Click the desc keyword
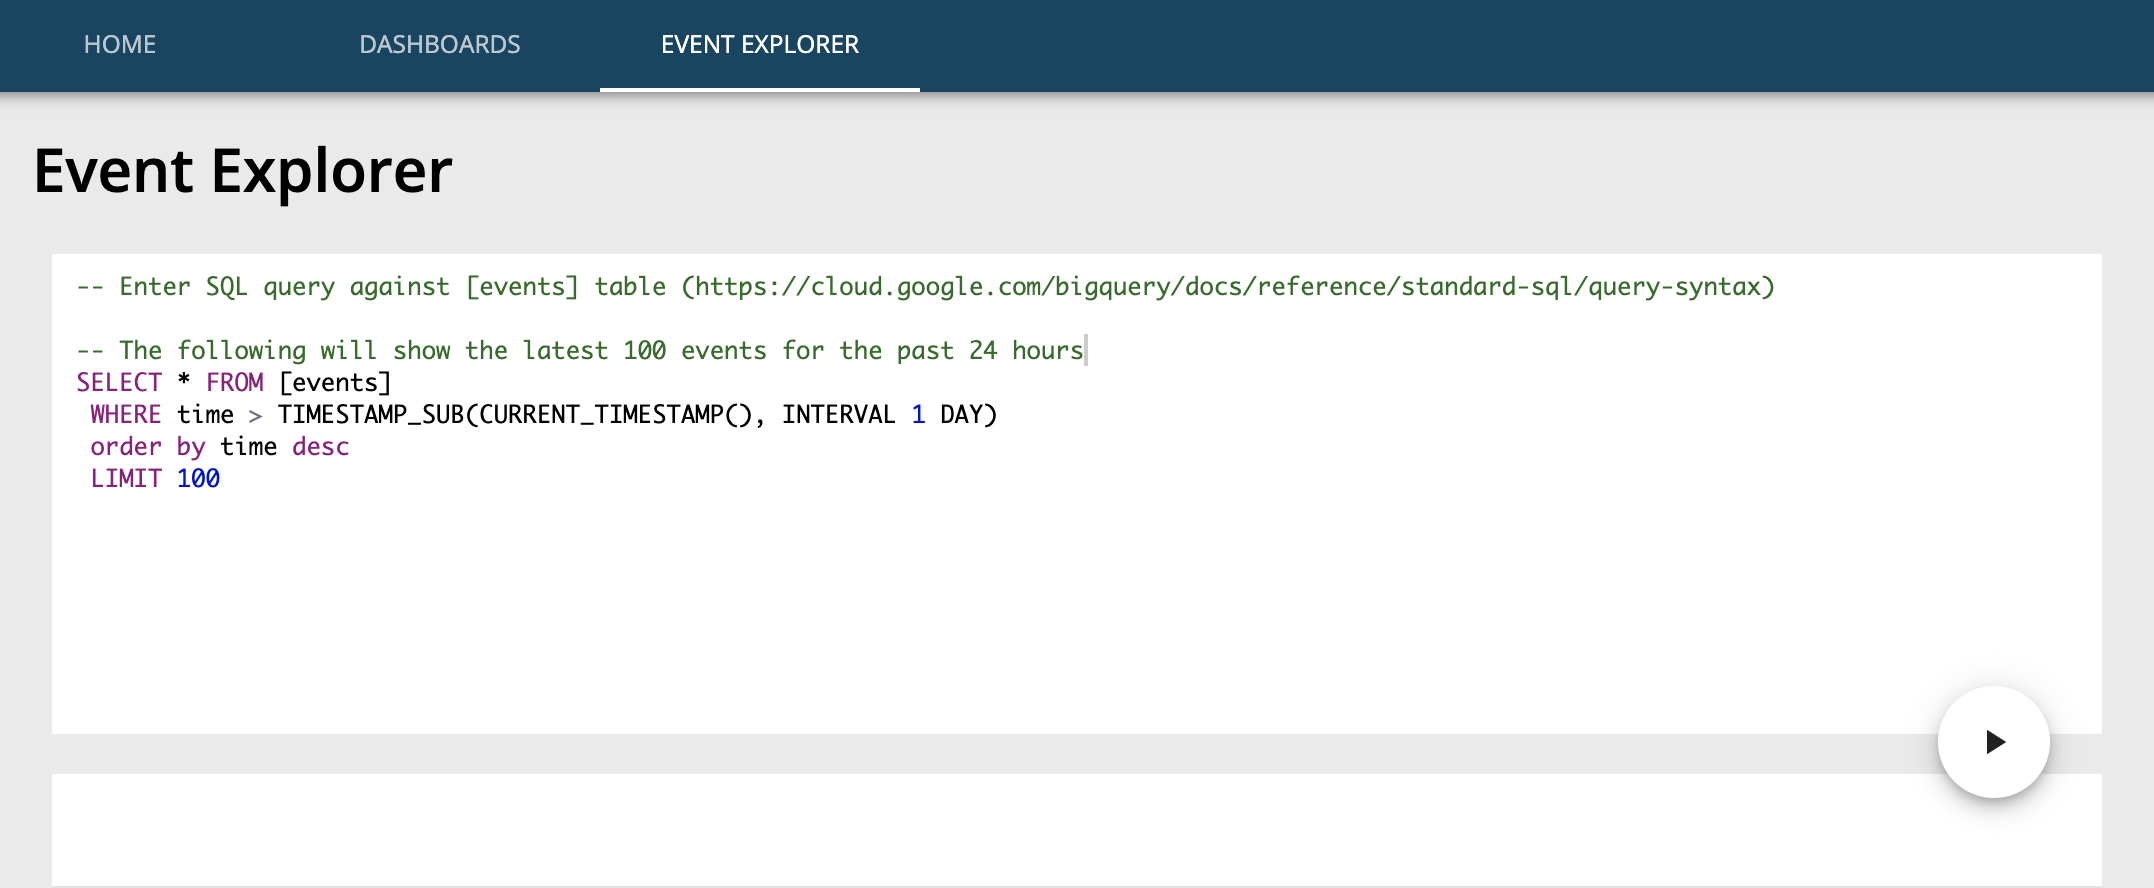2154x888 pixels. [x=321, y=447]
